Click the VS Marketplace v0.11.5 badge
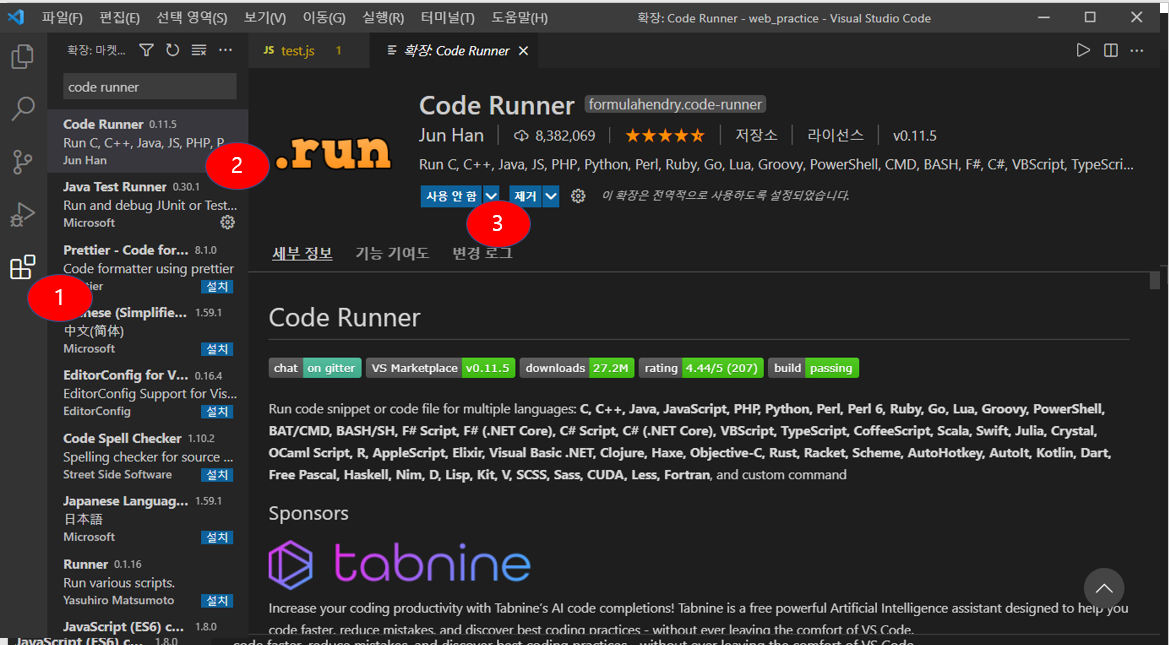 [440, 368]
